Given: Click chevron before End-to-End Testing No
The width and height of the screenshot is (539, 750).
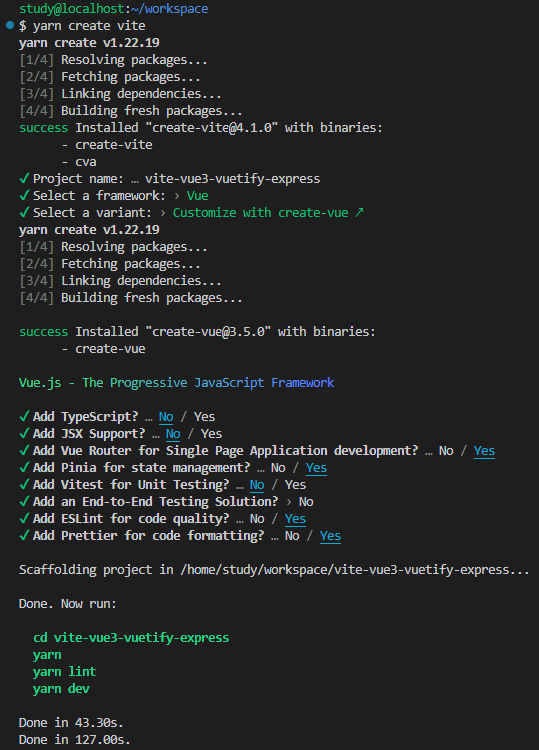Looking at the screenshot, I should tap(289, 502).
